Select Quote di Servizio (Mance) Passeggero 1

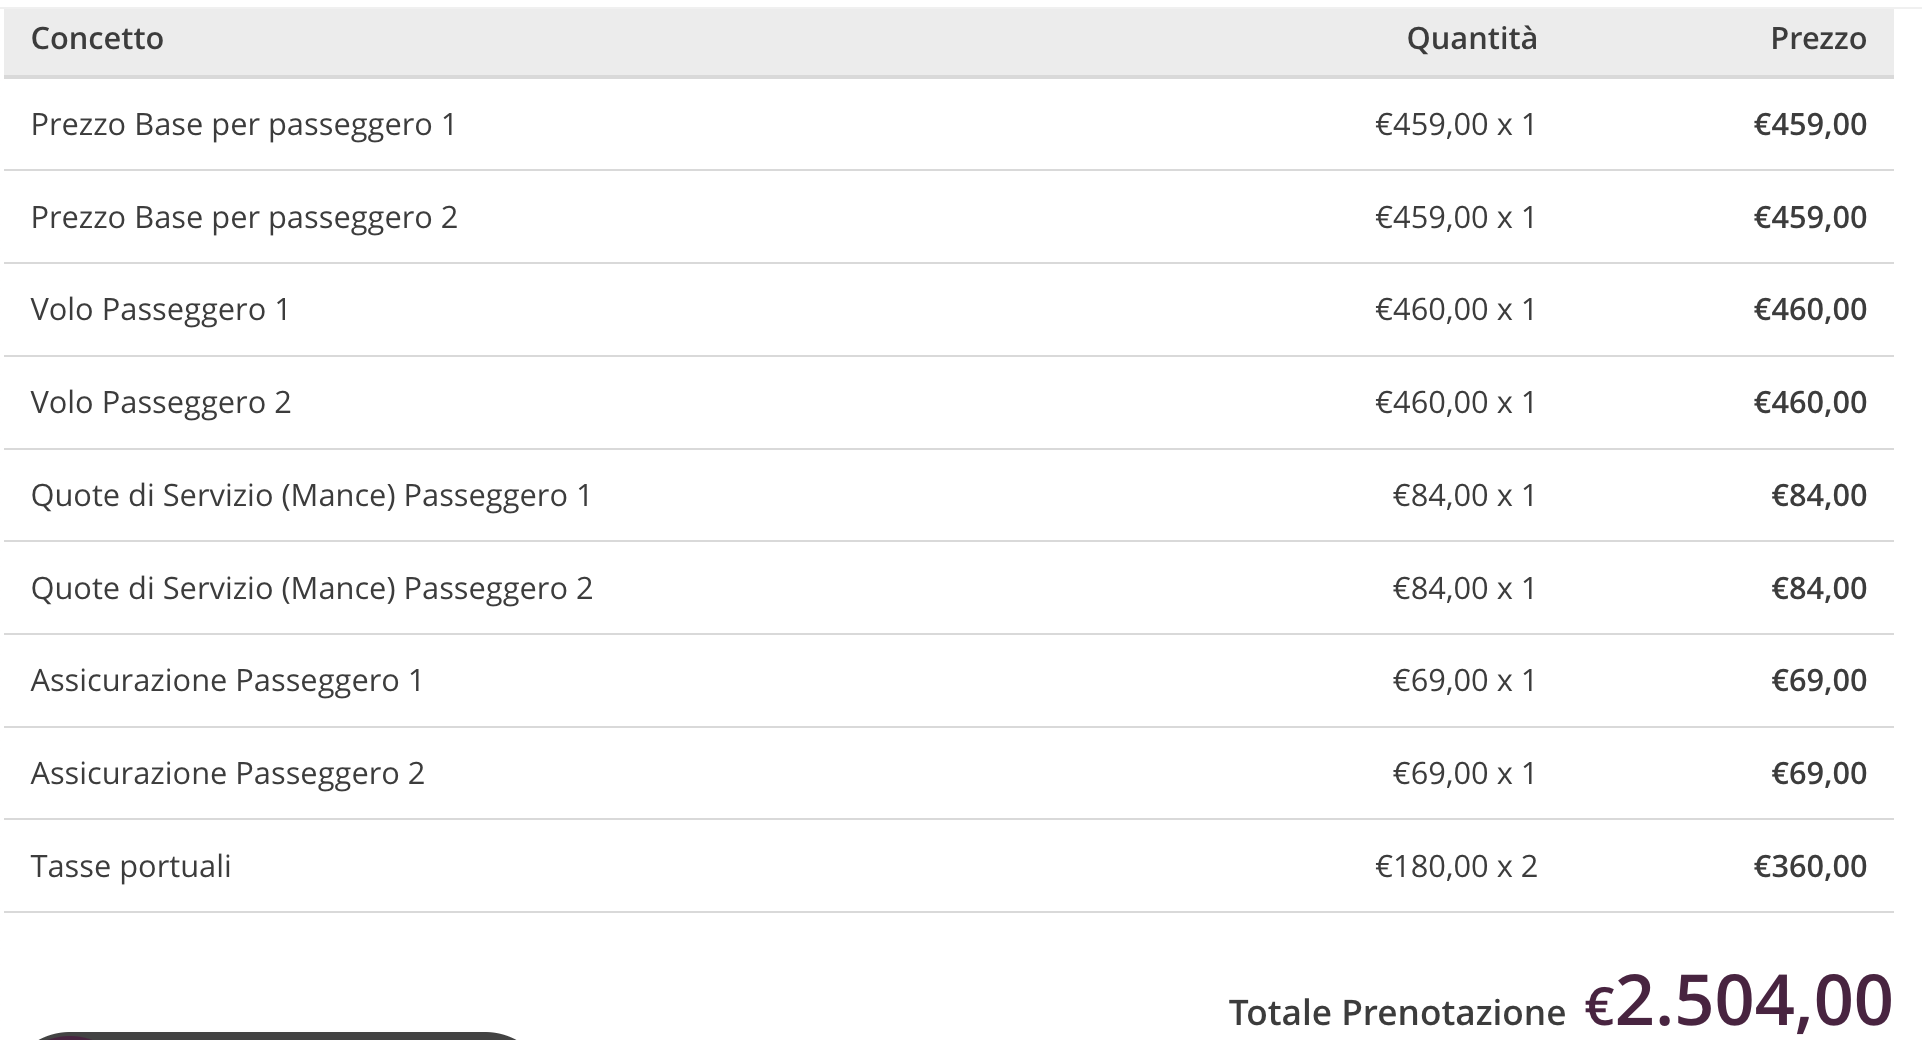(311, 496)
